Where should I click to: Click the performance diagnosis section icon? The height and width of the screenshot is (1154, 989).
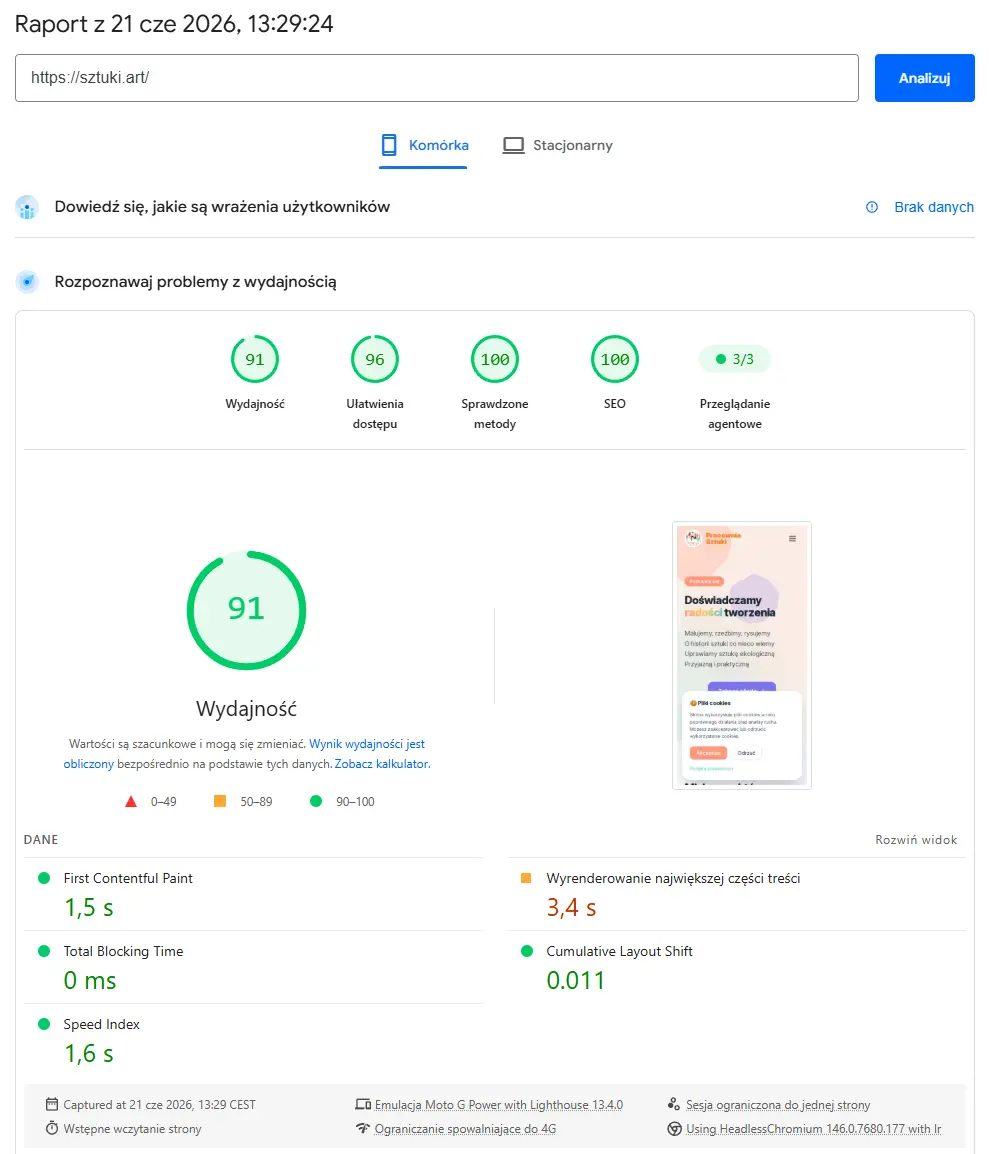point(27,282)
